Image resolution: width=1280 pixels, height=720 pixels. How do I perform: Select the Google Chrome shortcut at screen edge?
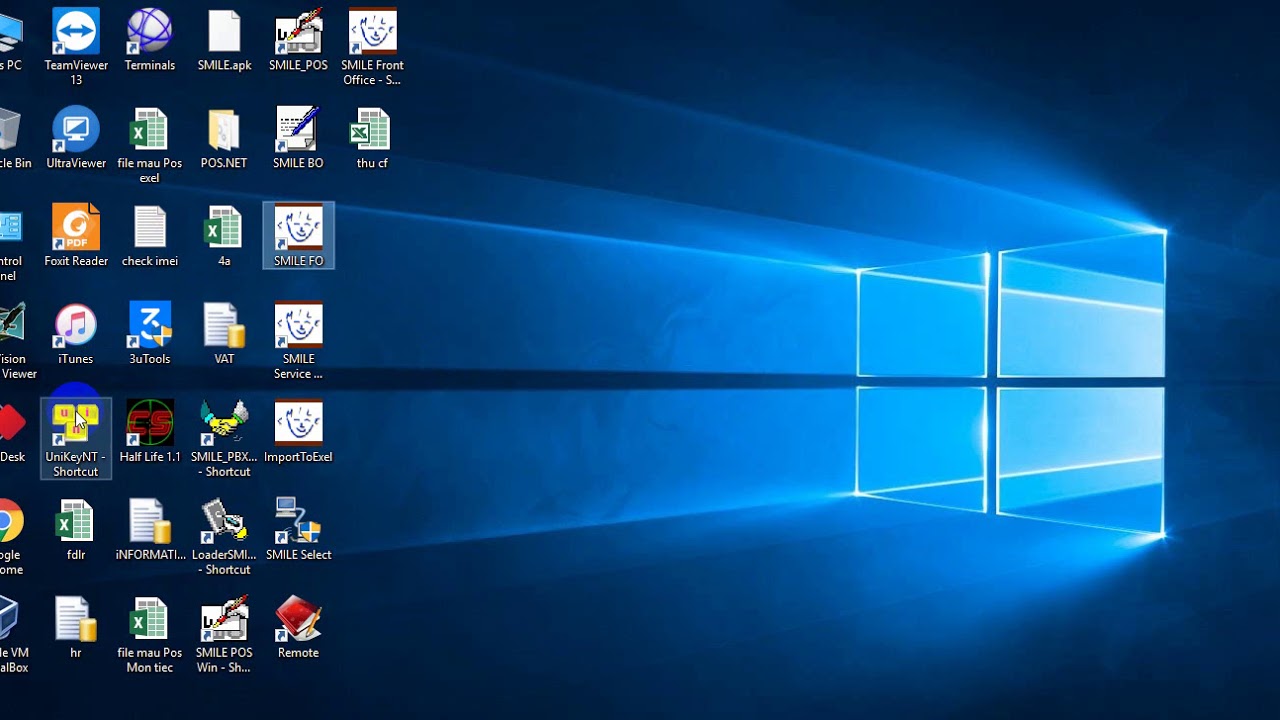[x=10, y=537]
